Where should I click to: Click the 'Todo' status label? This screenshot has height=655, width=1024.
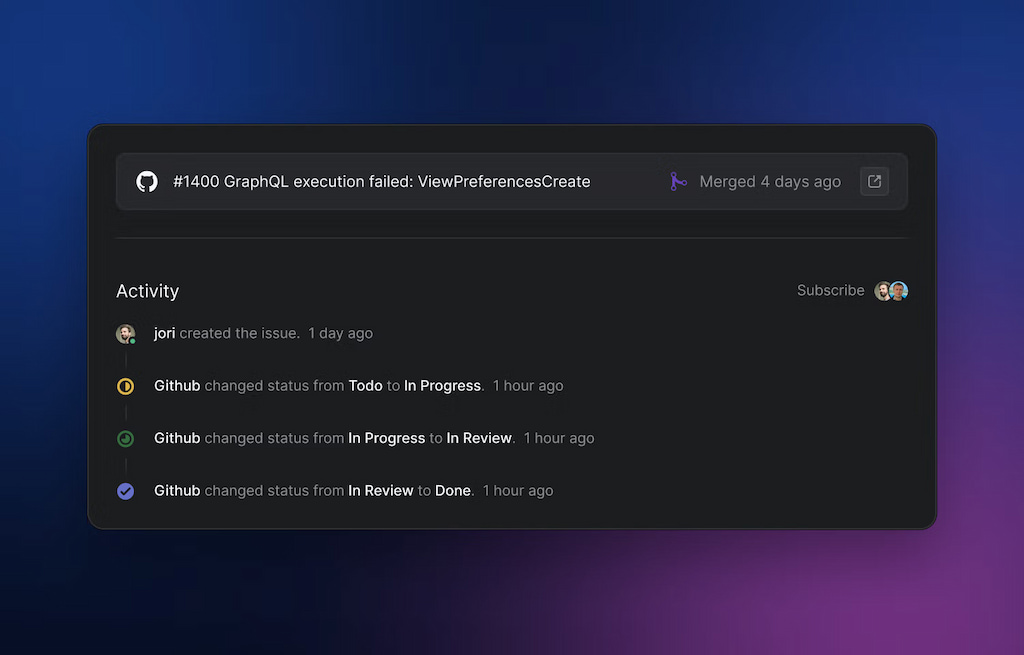click(365, 386)
